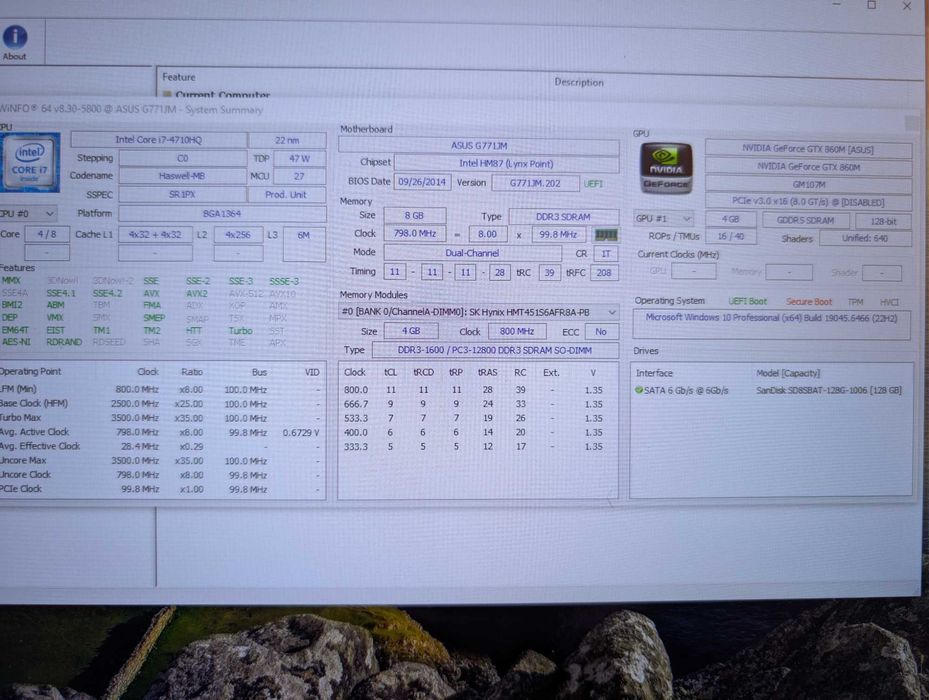The width and height of the screenshot is (929, 700).
Task: Open the About info icon
Action: pyautogui.click(x=15, y=43)
